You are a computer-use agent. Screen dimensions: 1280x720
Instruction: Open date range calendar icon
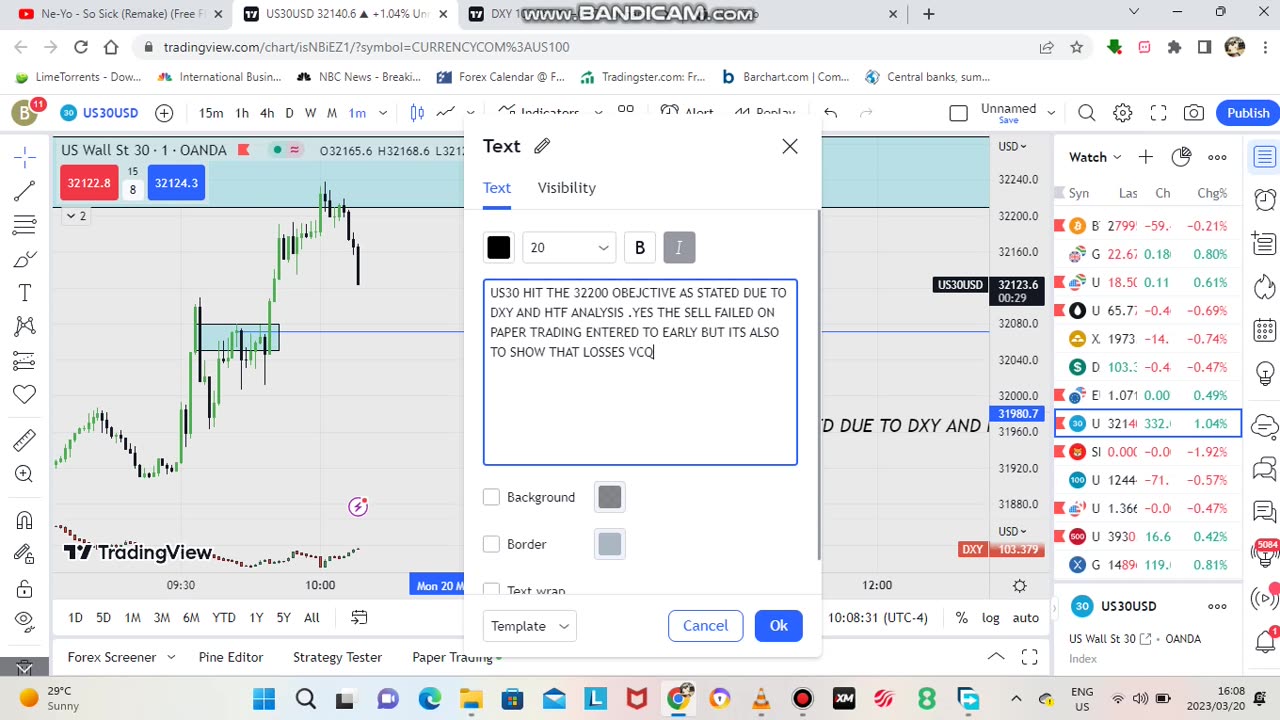[x=359, y=617]
